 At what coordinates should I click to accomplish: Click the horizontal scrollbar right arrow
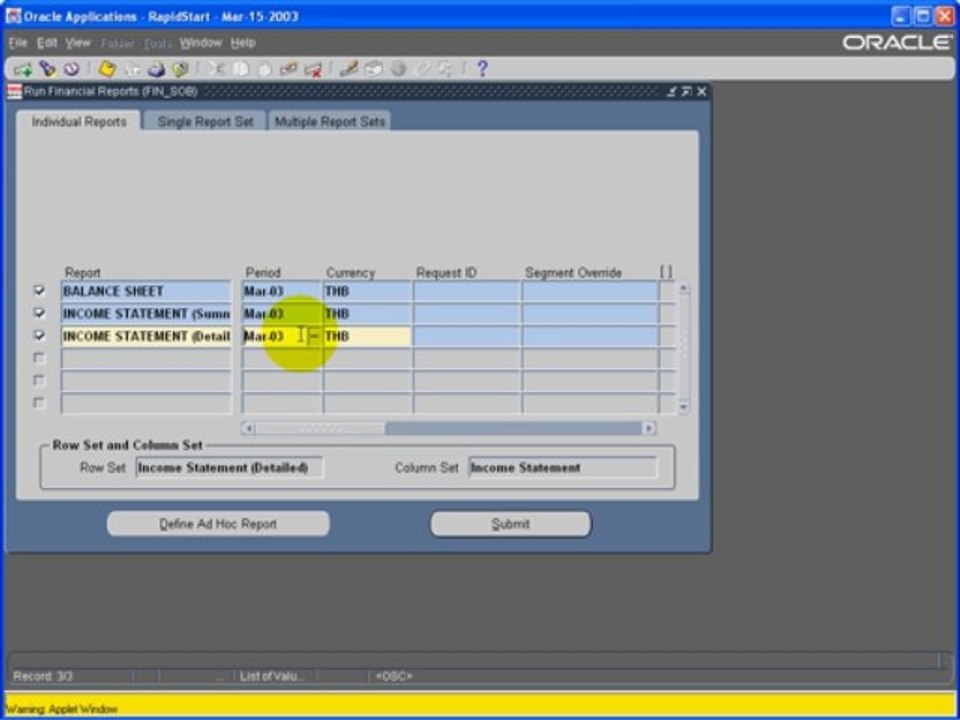click(650, 429)
